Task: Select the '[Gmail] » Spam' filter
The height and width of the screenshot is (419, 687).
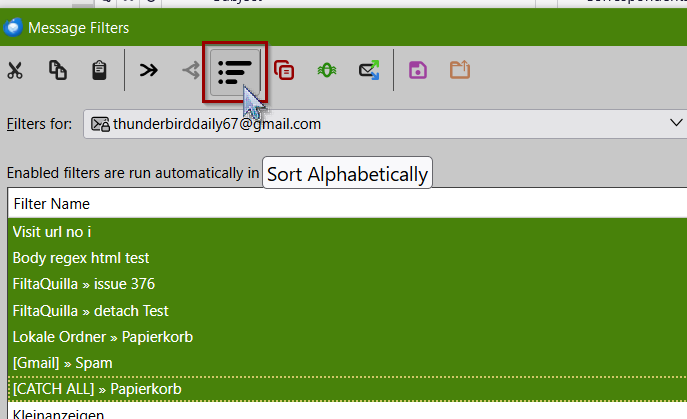Action: 347,363
